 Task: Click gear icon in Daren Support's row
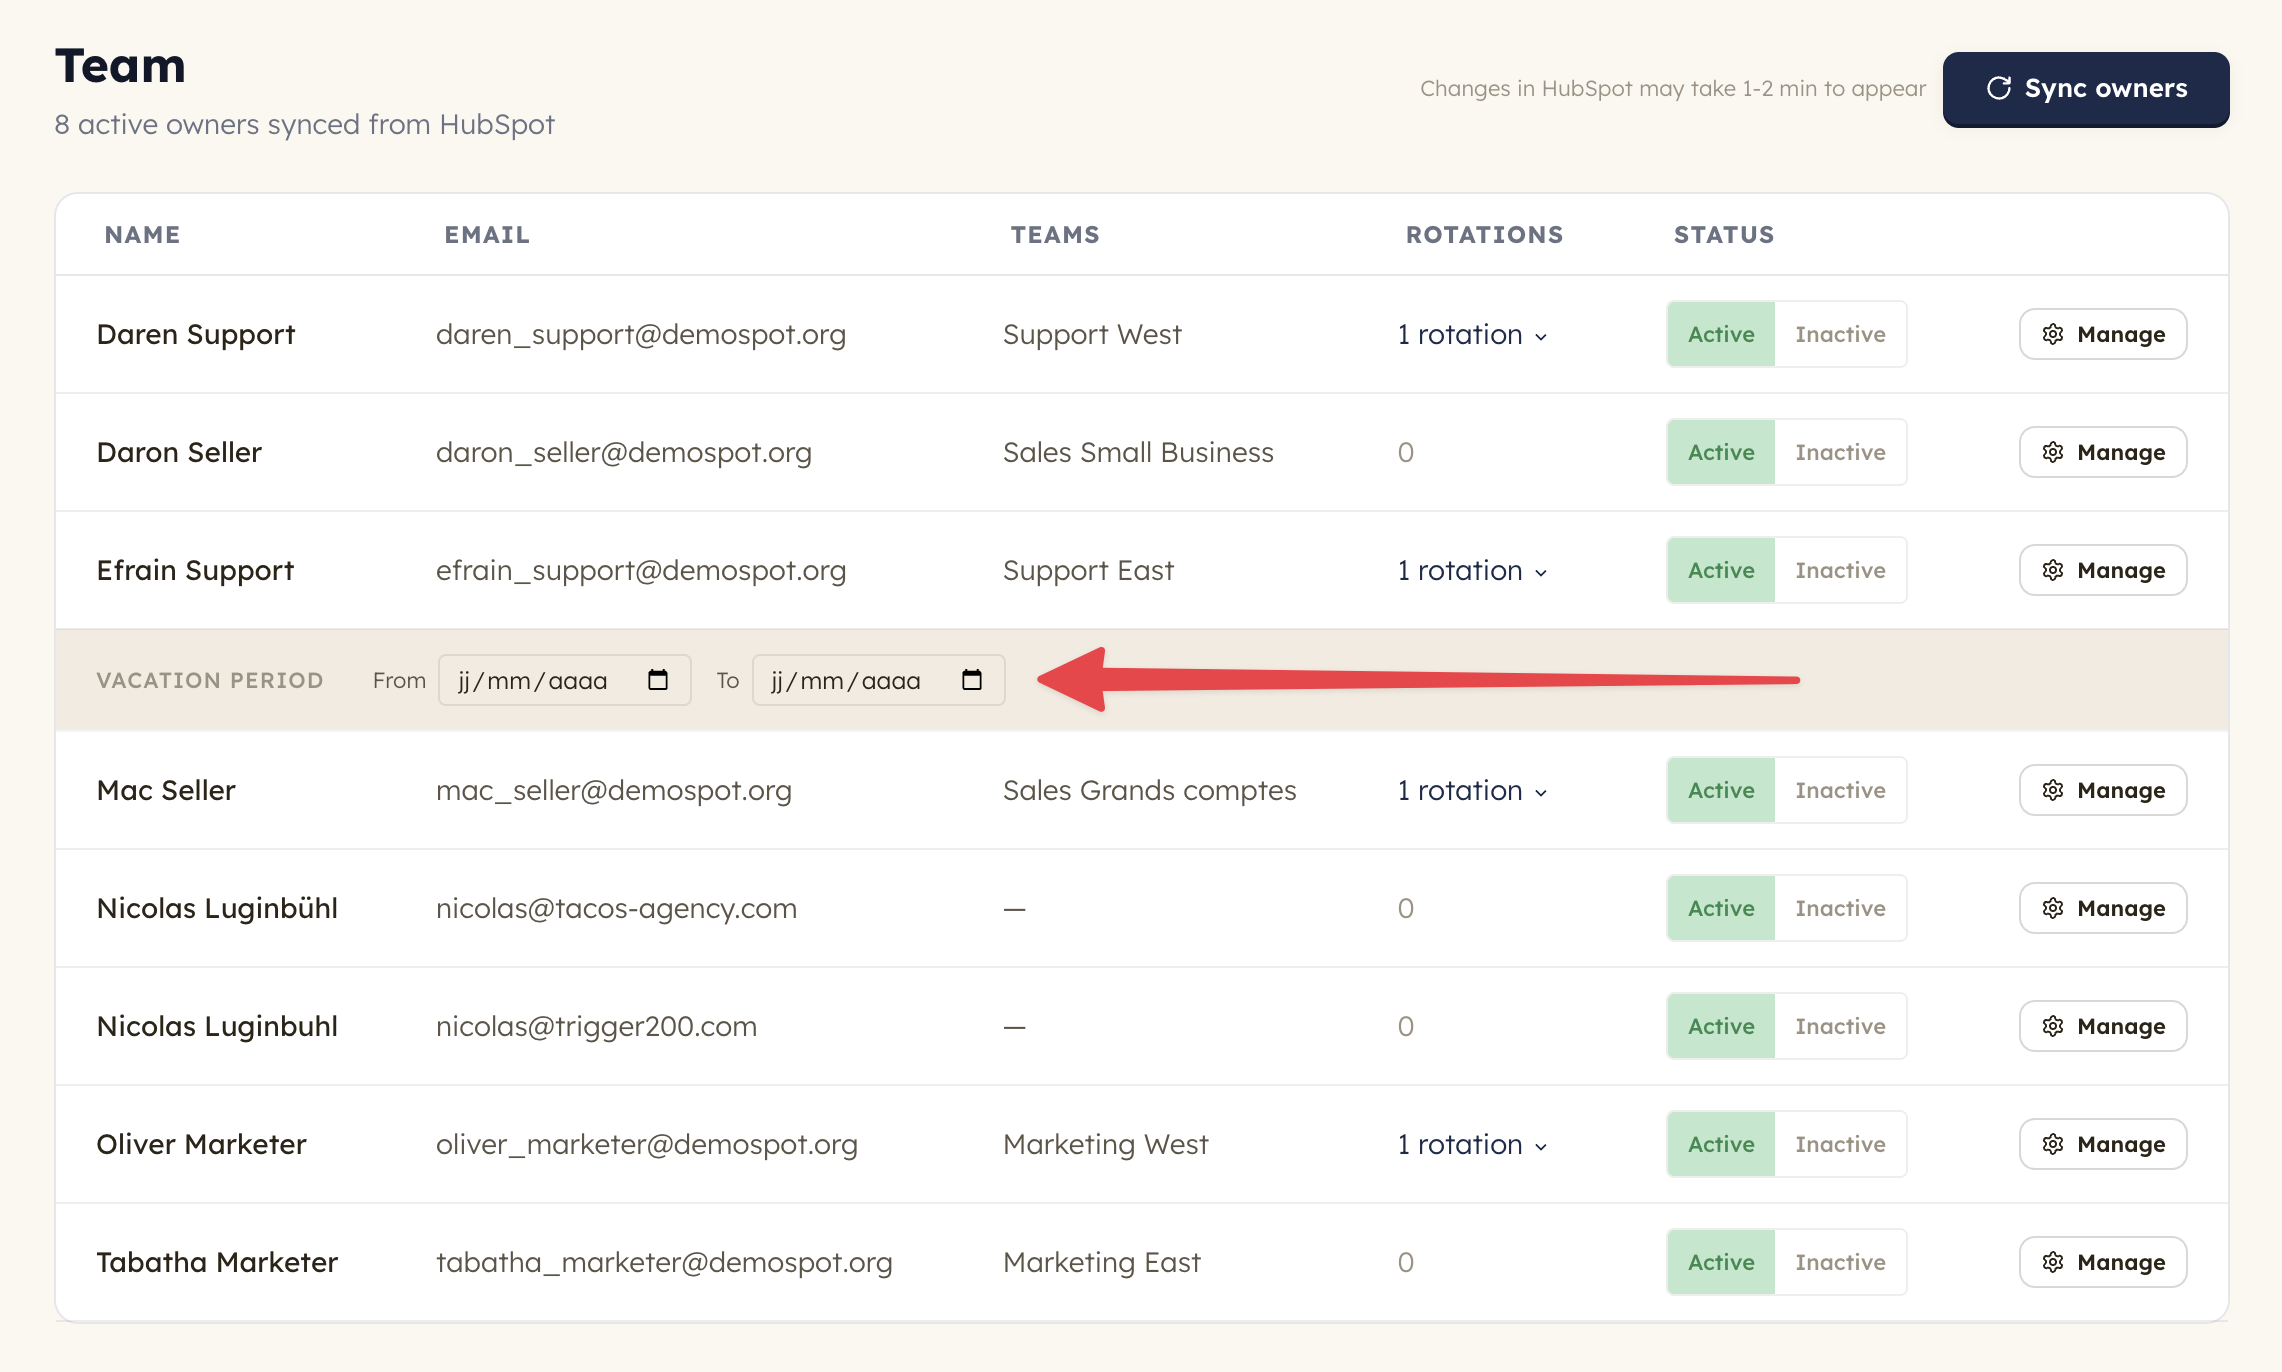coord(2053,334)
